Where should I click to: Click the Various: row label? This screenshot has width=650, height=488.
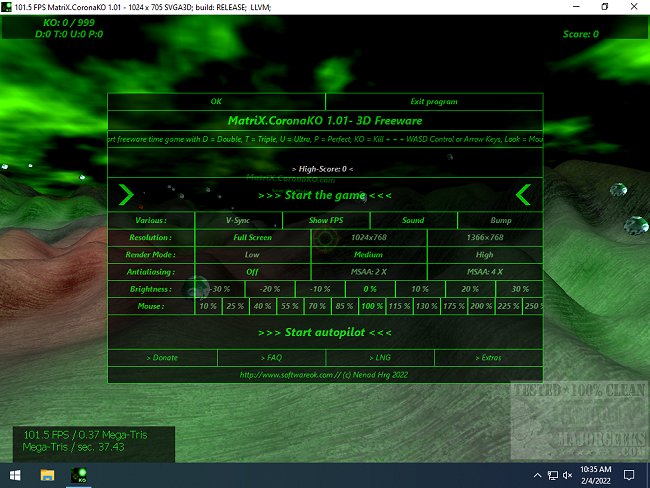coord(151,220)
